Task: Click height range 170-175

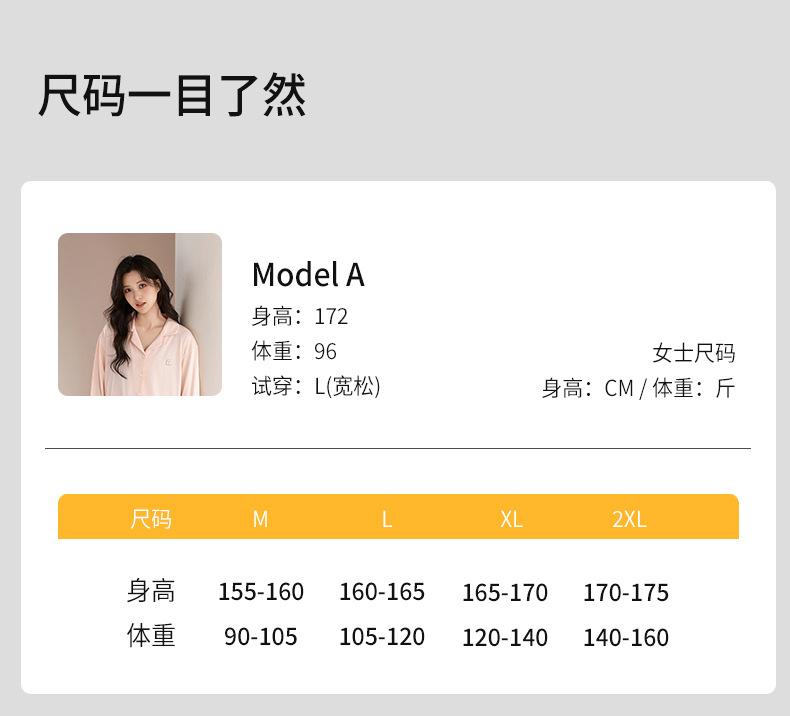Action: pyautogui.click(x=626, y=593)
